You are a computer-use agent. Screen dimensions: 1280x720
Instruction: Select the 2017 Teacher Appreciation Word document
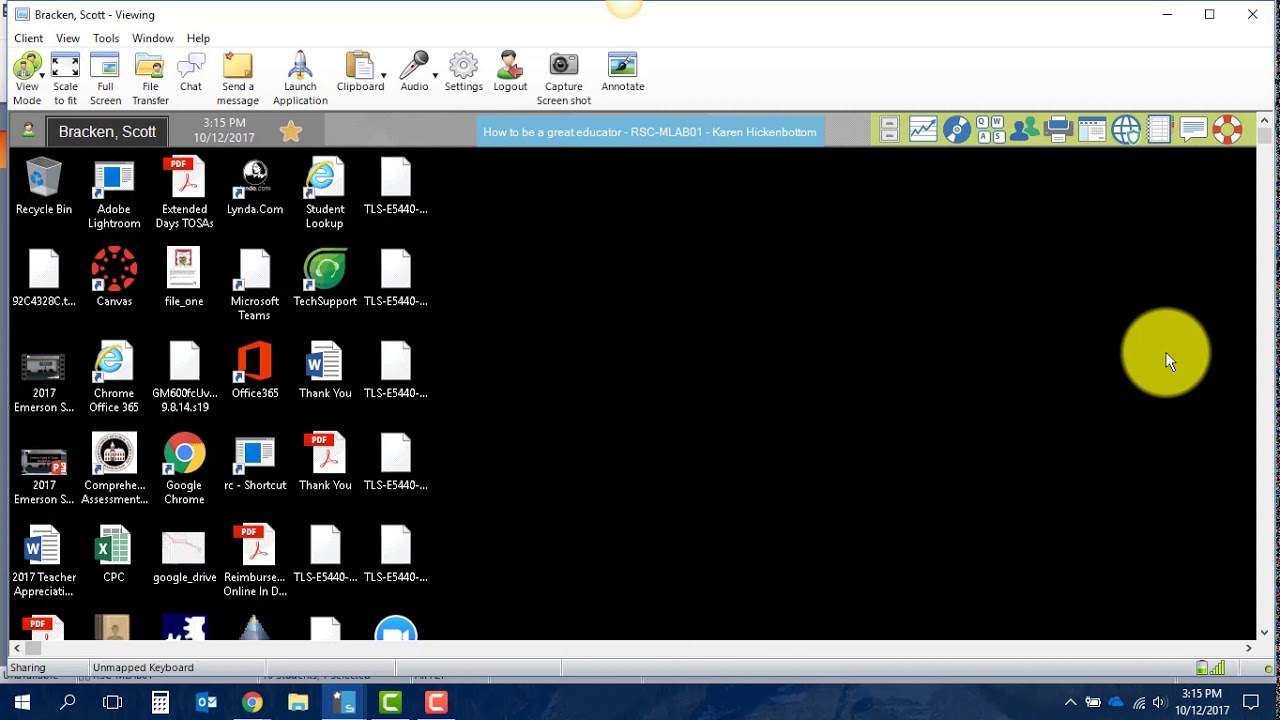click(44, 561)
